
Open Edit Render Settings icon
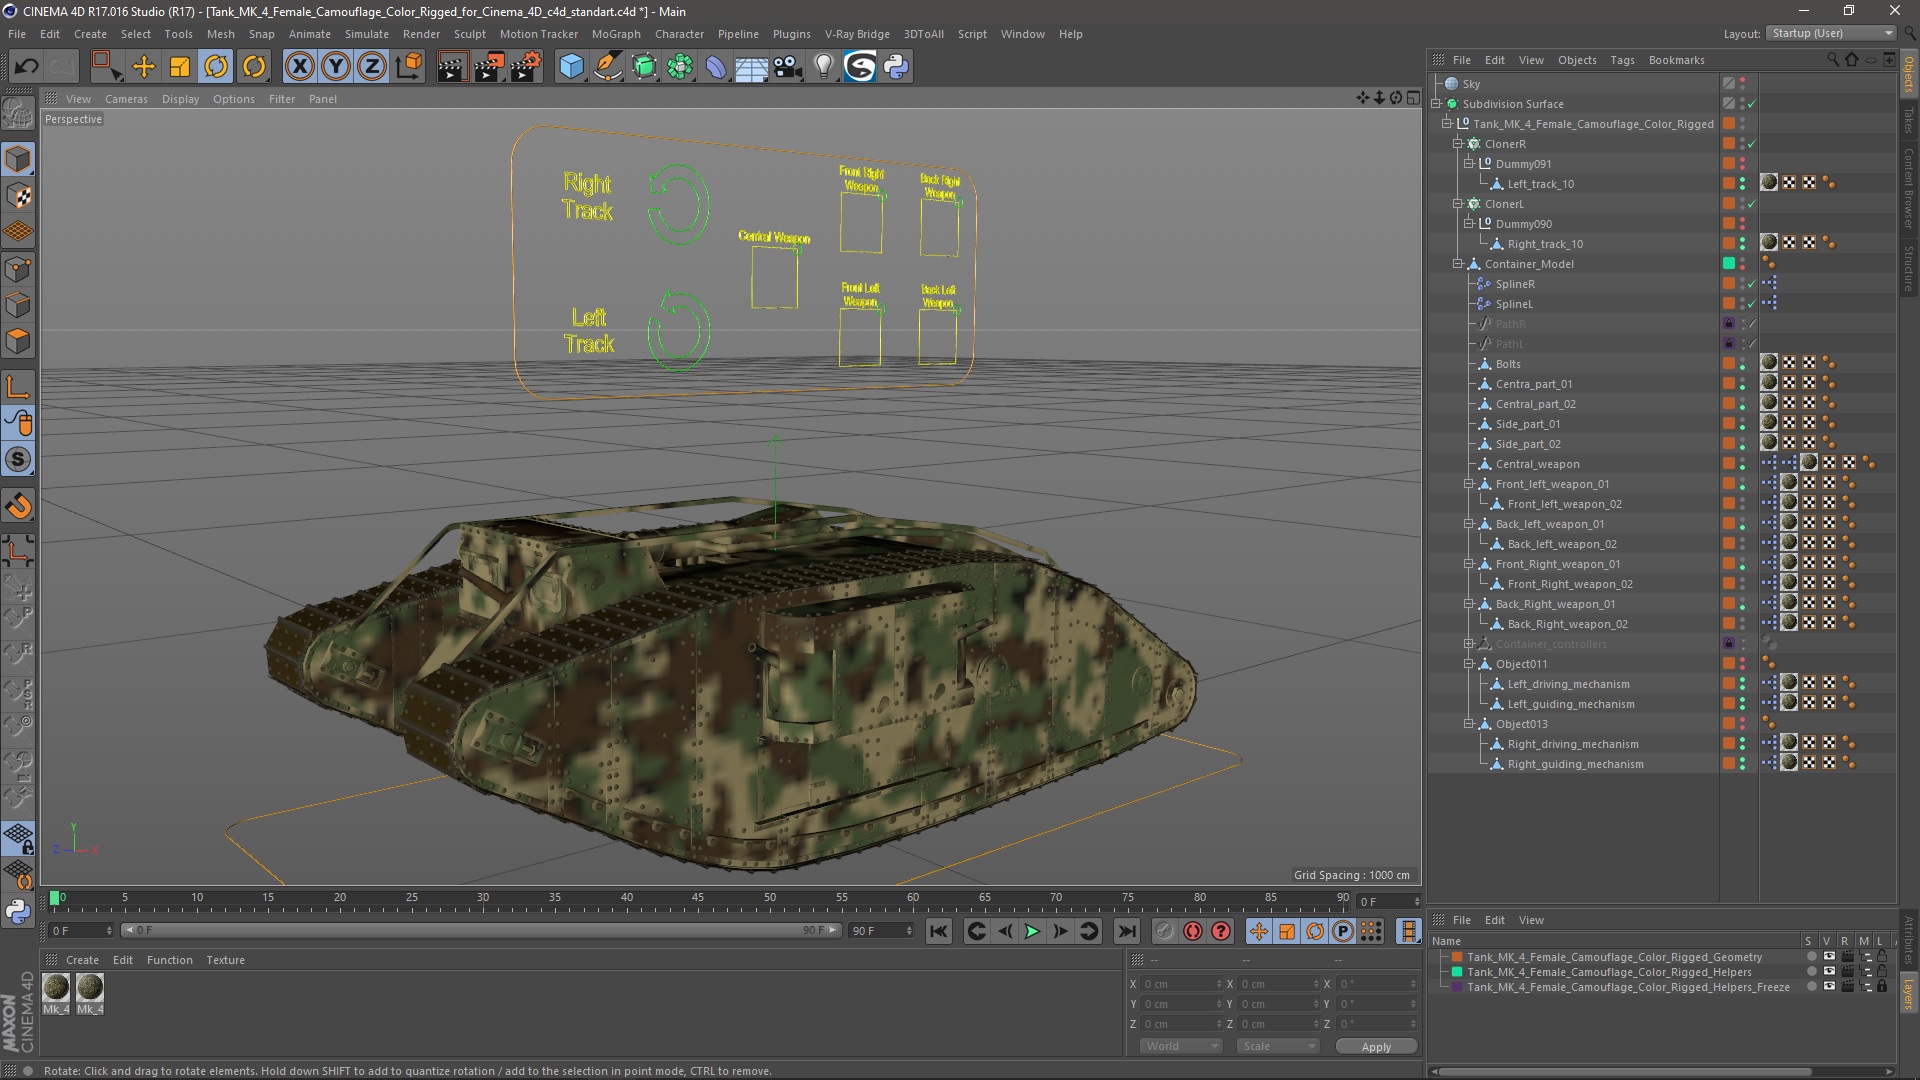tap(526, 67)
